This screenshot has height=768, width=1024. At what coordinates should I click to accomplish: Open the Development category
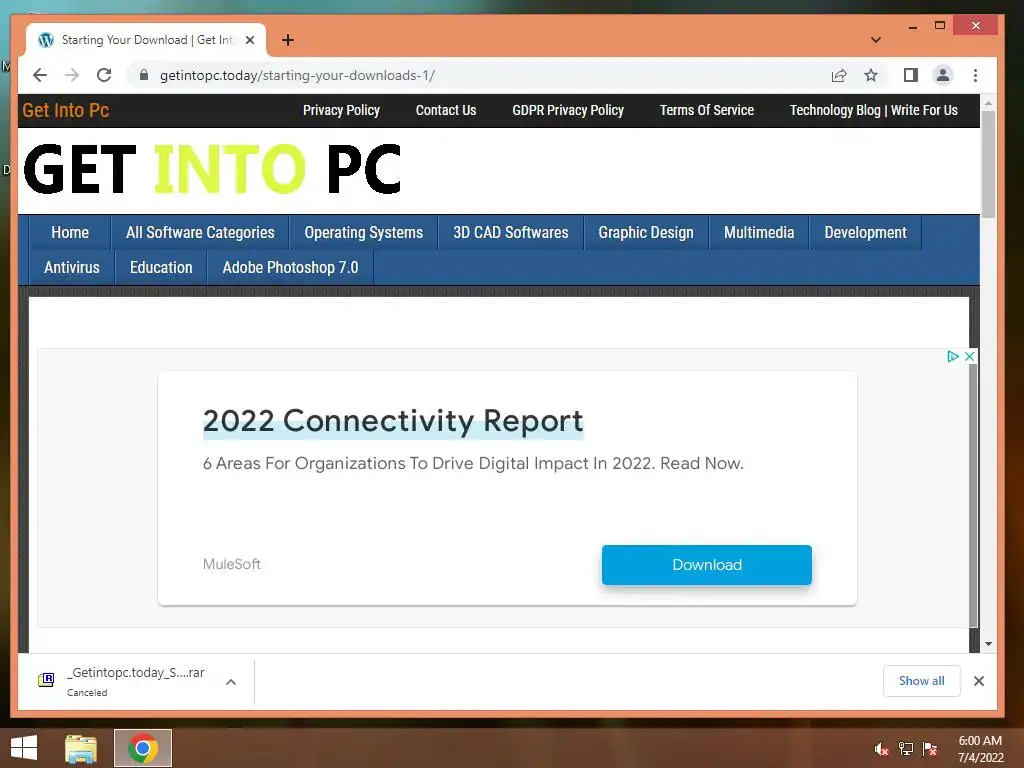pyautogui.click(x=865, y=232)
